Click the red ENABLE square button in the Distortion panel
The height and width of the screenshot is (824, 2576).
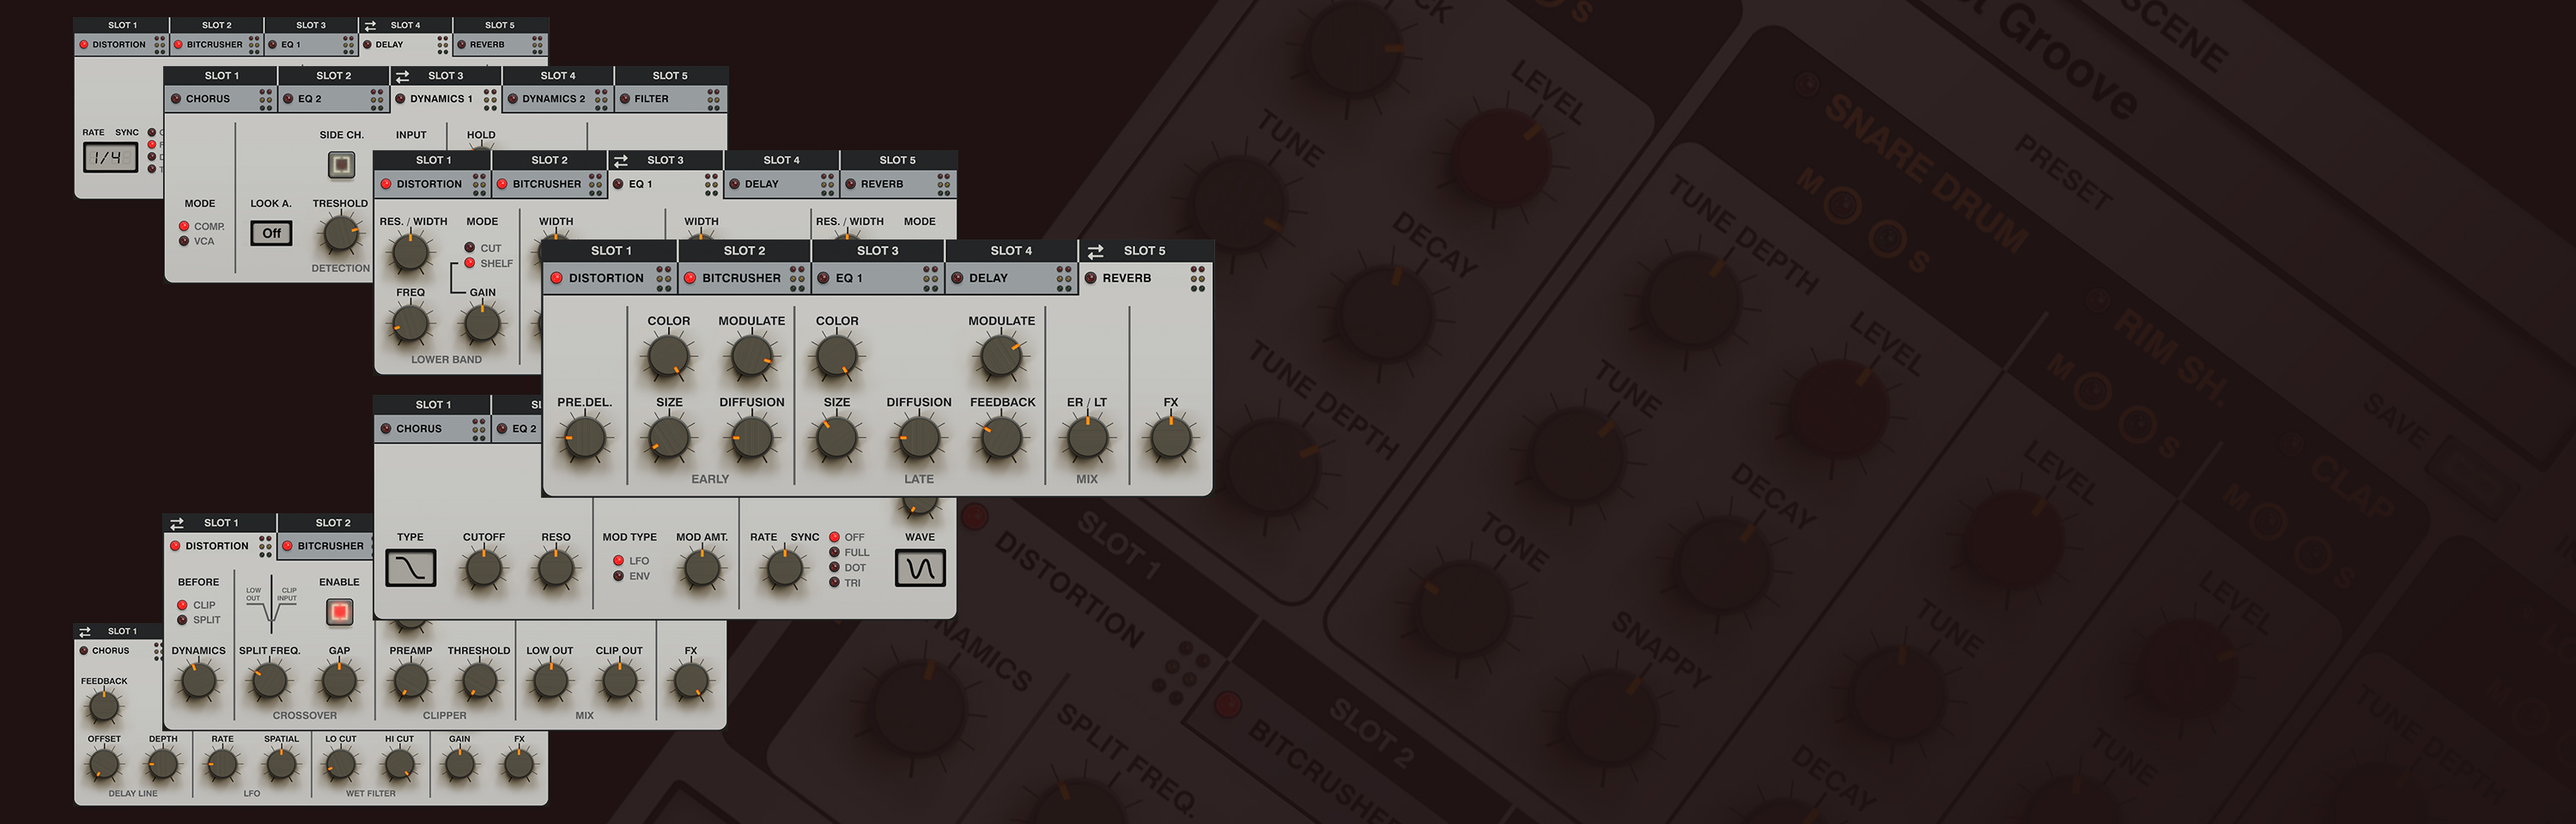click(339, 611)
